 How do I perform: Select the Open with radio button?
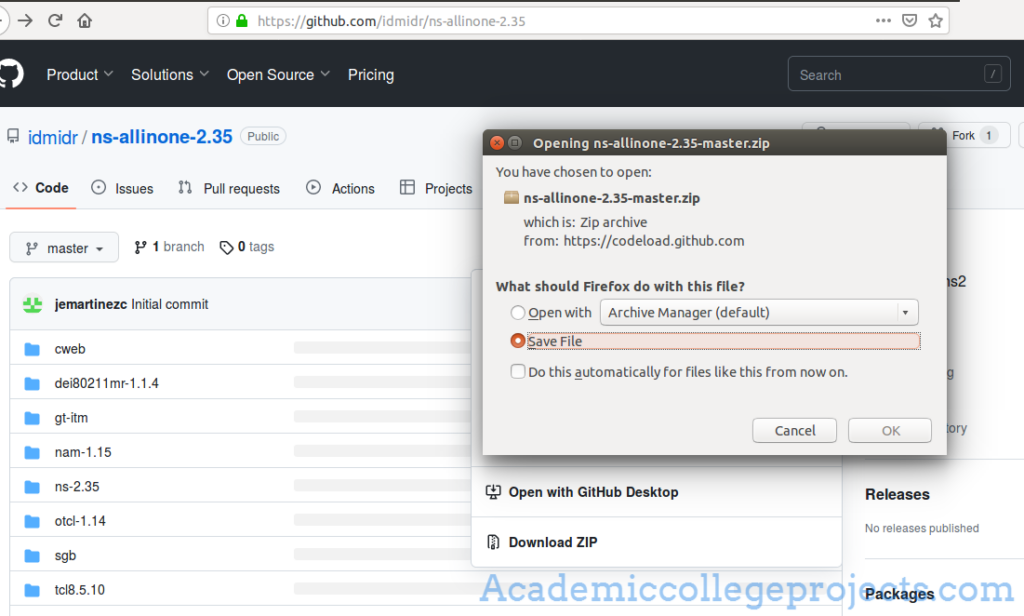[518, 312]
